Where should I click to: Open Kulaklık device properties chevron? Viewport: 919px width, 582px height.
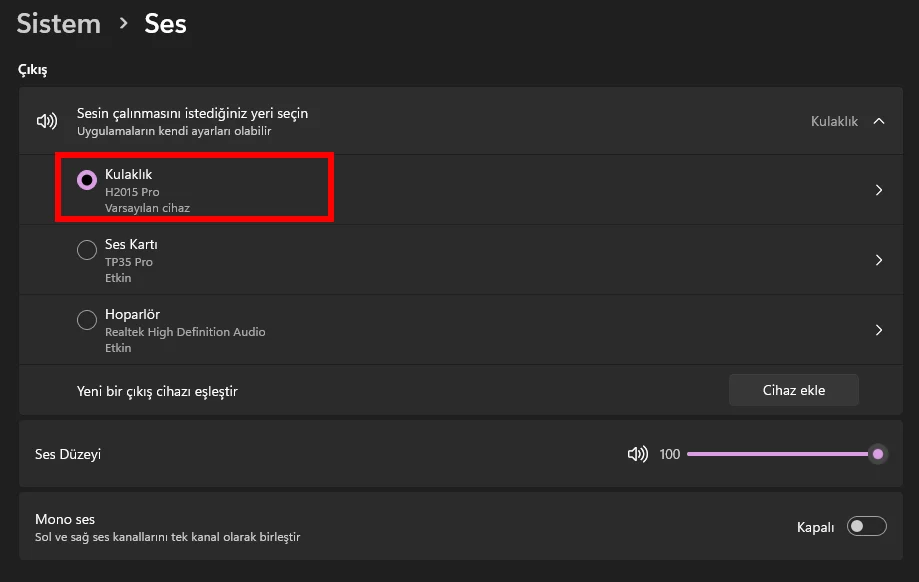pyautogui.click(x=879, y=190)
